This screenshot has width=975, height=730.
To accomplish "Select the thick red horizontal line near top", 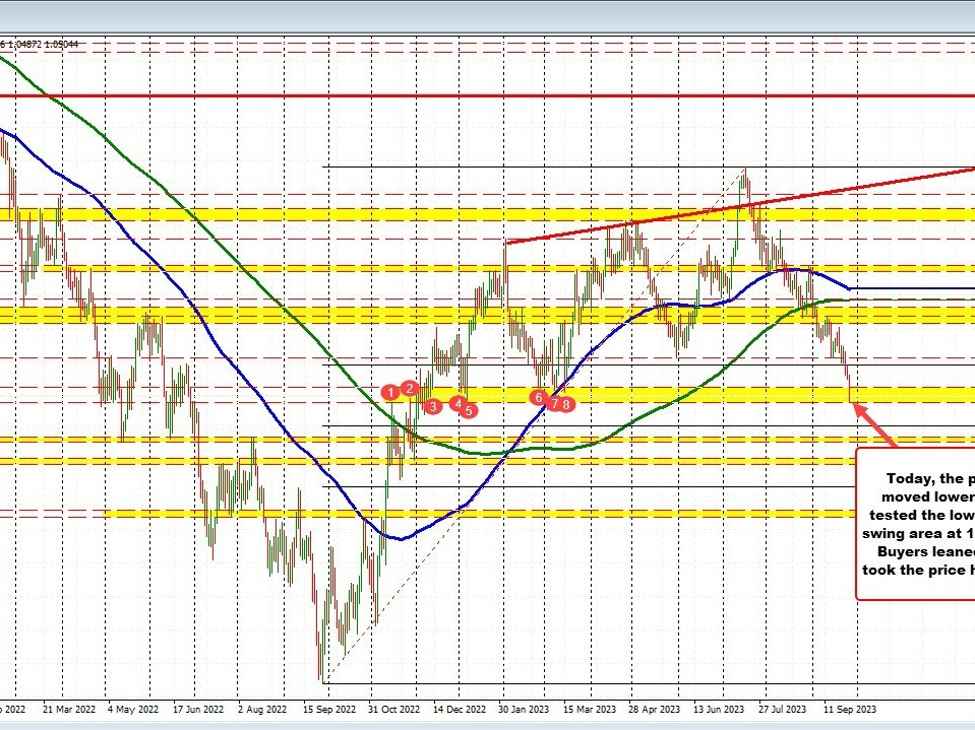I will coord(500,97).
